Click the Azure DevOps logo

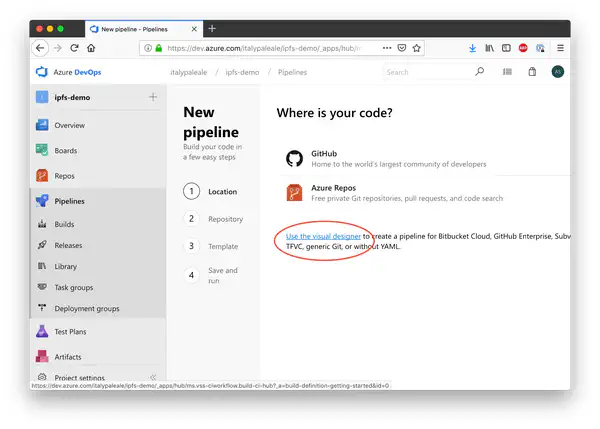click(x=68, y=72)
